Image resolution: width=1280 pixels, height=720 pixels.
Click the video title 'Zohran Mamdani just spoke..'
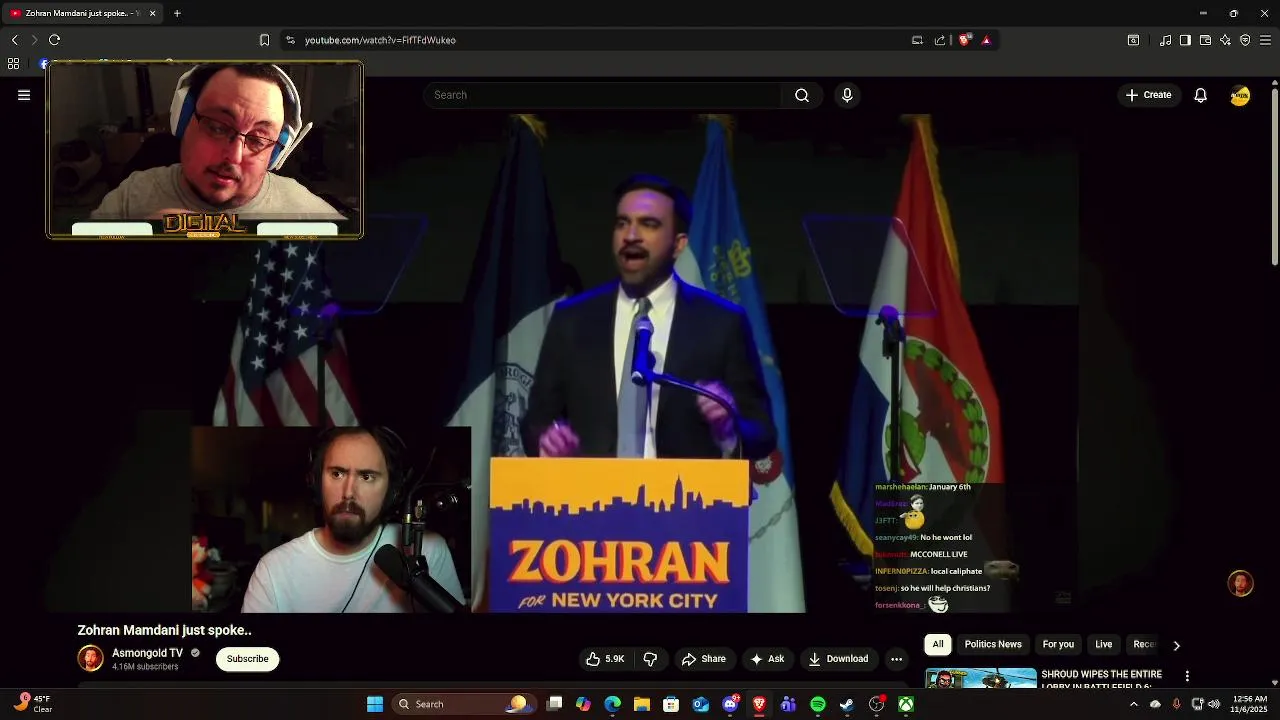point(164,631)
